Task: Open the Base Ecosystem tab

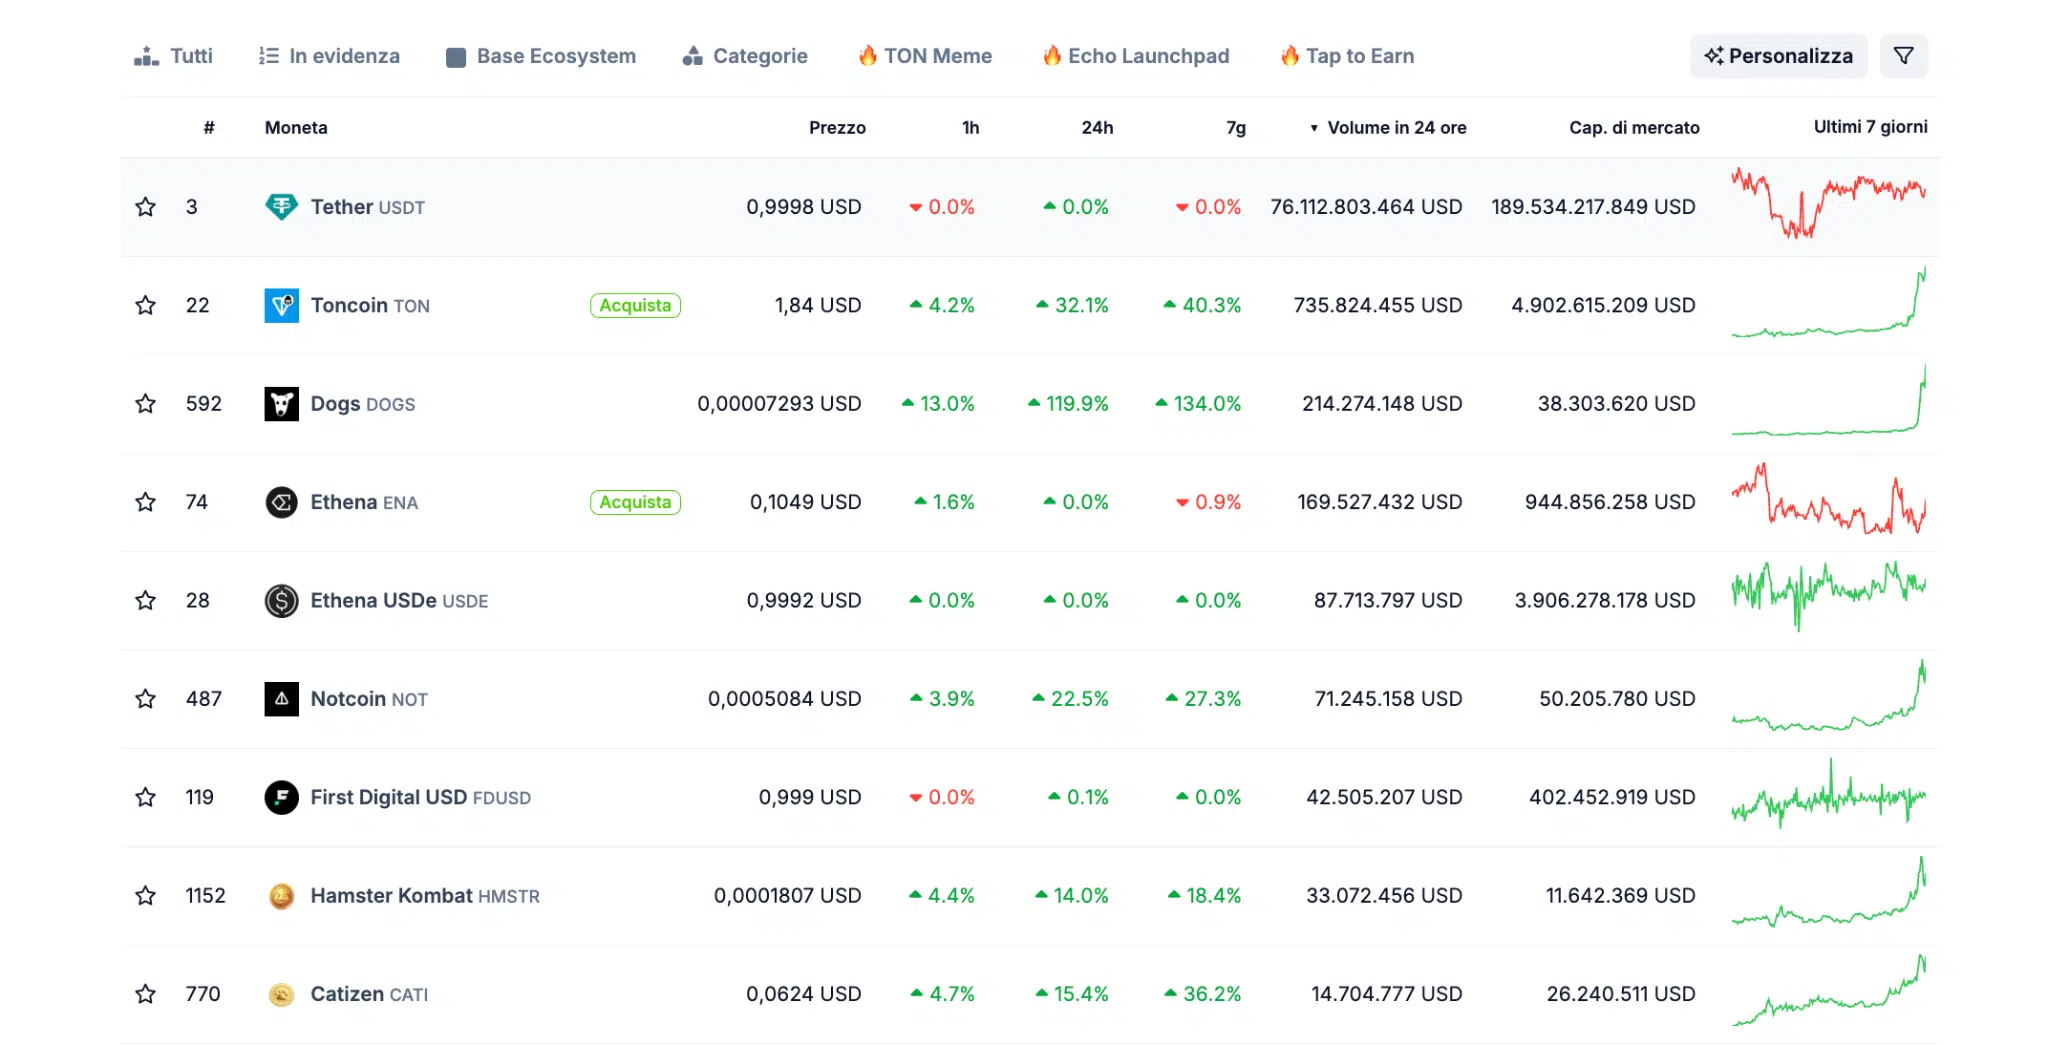Action: pos(541,56)
